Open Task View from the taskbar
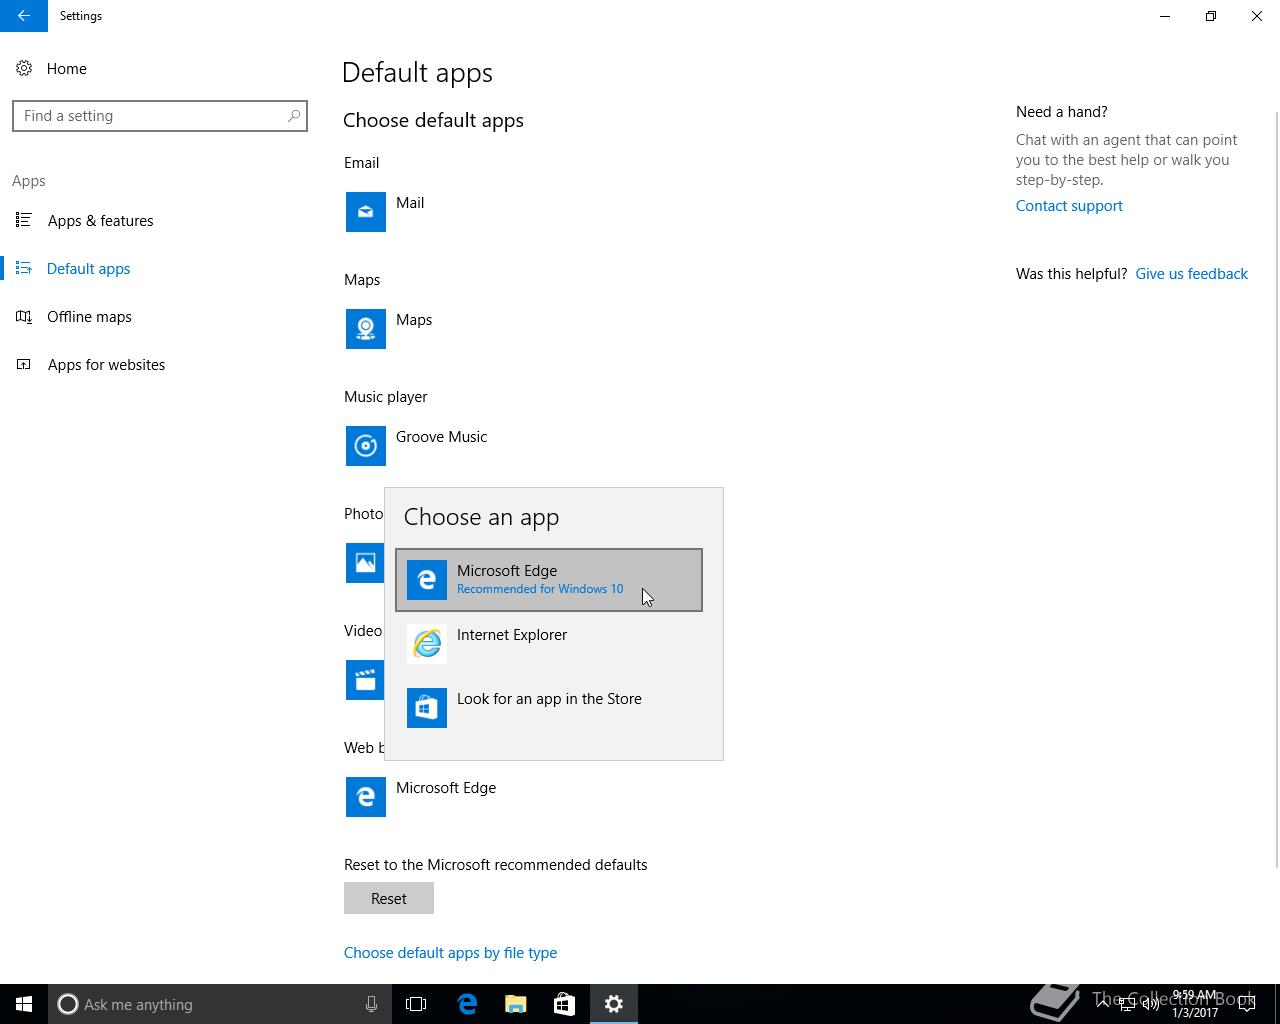Viewport: 1280px width, 1024px height. point(416,1004)
